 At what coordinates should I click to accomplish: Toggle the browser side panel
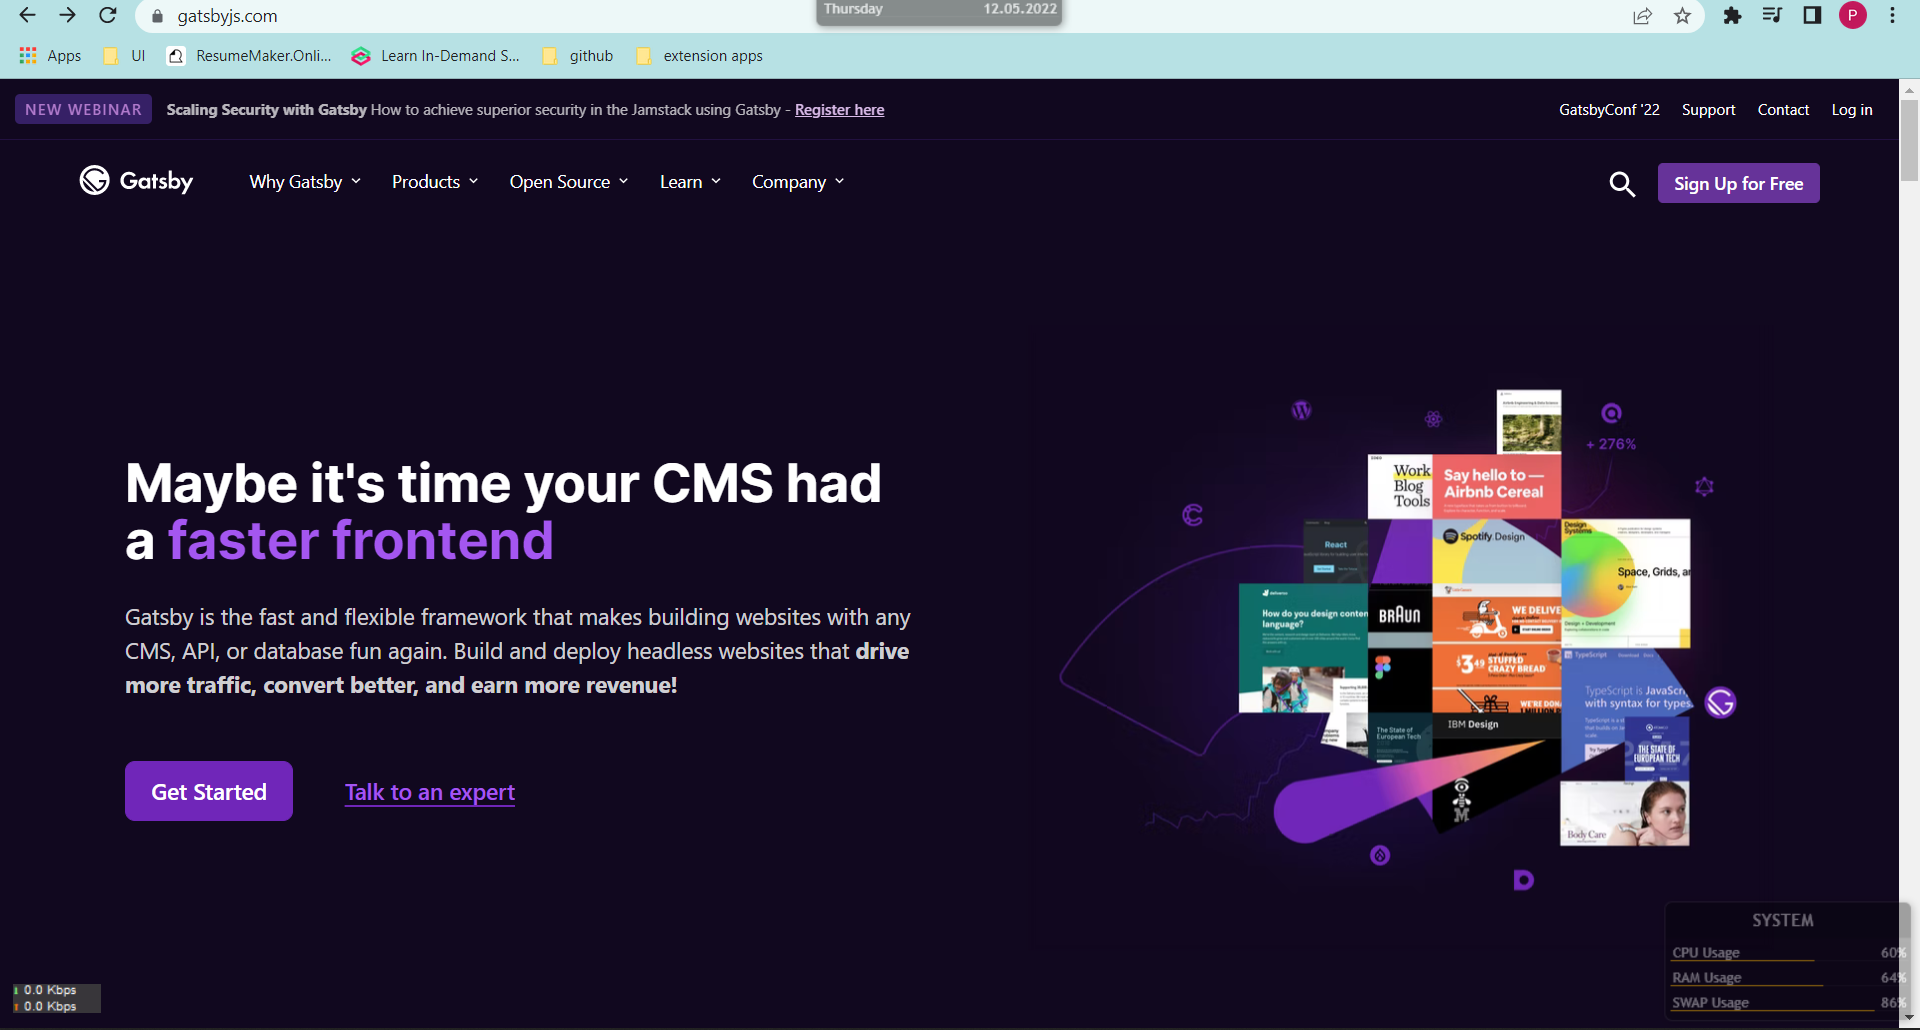pyautogui.click(x=1812, y=16)
